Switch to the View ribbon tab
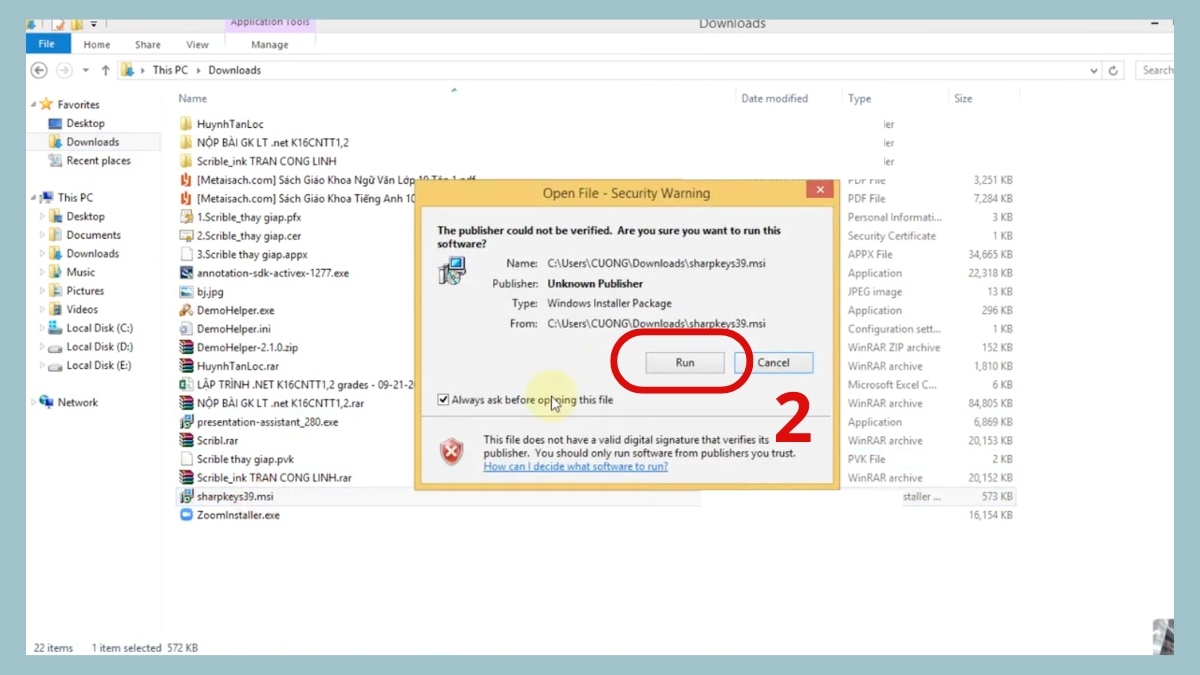The width and height of the screenshot is (1200, 675). pyautogui.click(x=197, y=44)
